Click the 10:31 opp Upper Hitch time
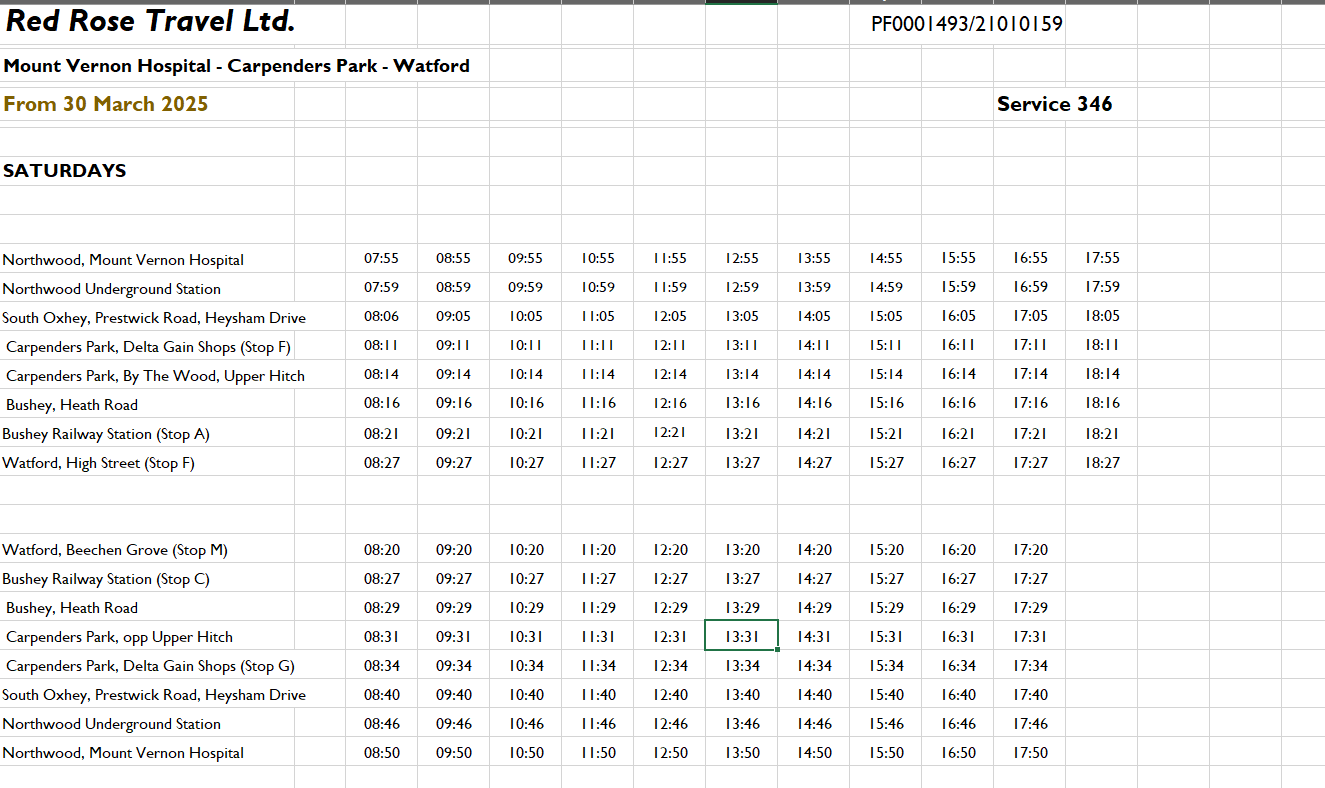Screen dimensions: 1325x788 click(x=526, y=637)
